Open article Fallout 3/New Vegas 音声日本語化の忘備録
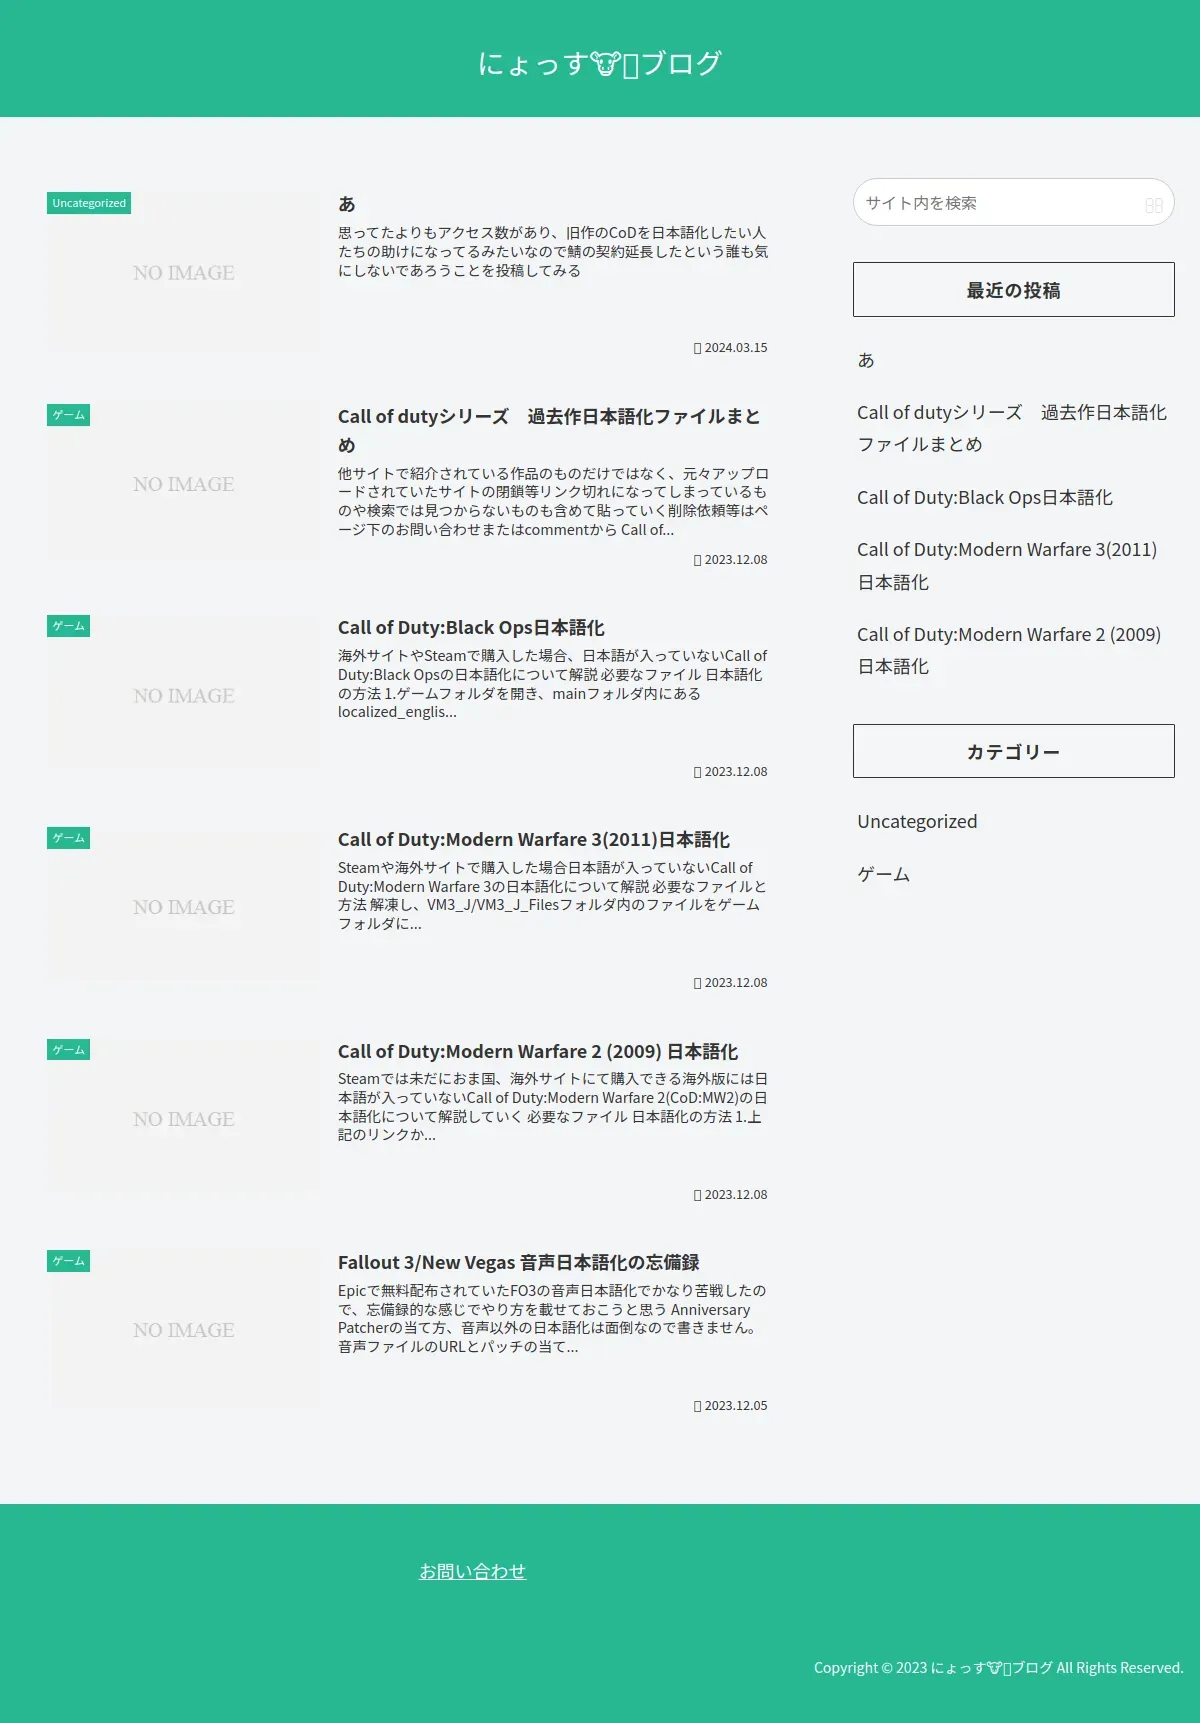 pyautogui.click(x=518, y=1263)
